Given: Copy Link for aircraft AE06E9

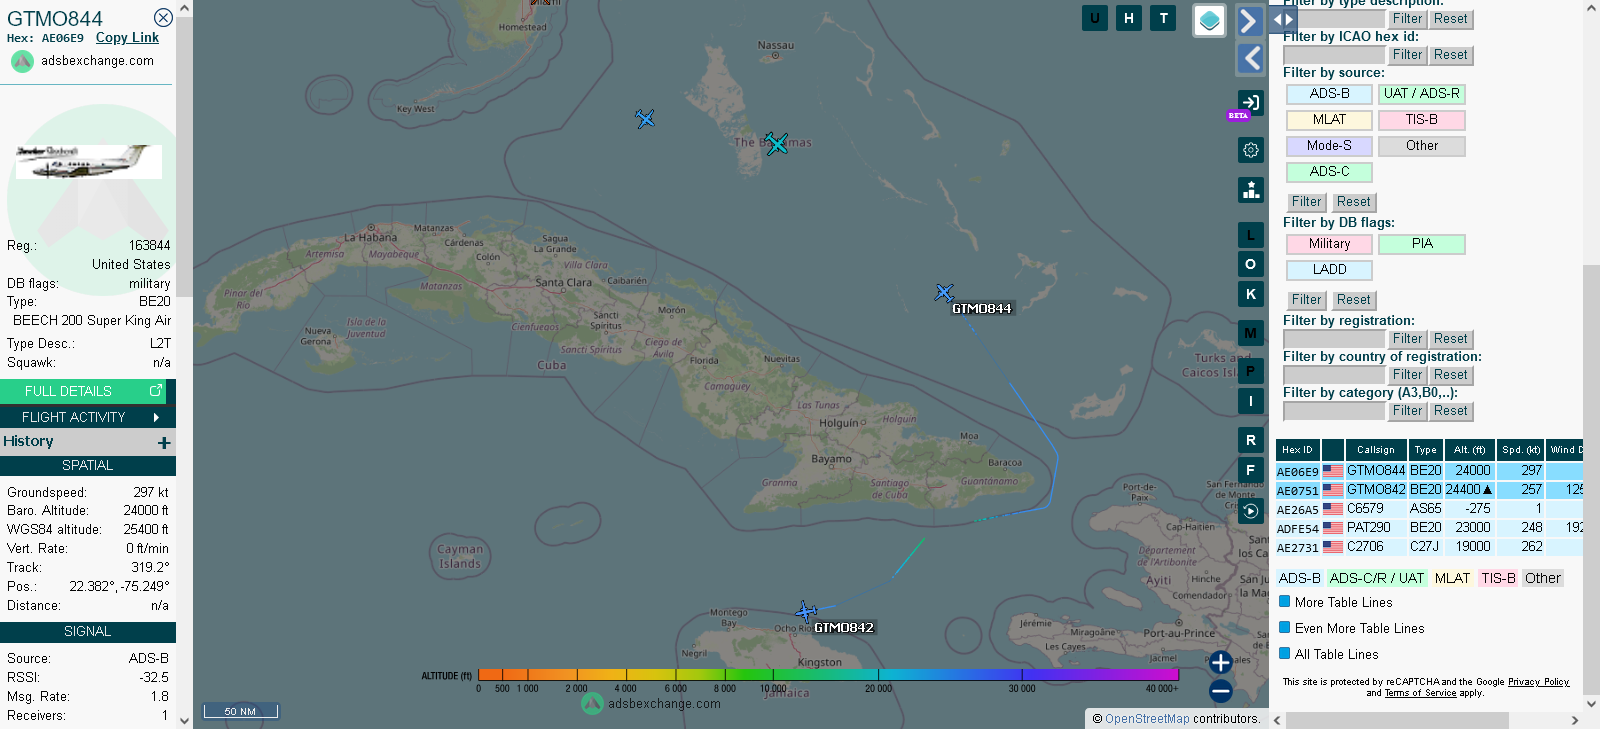Looking at the screenshot, I should pos(127,38).
